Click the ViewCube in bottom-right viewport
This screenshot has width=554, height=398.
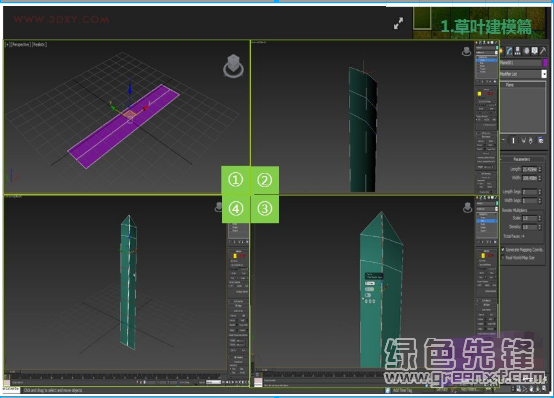[x=467, y=207]
